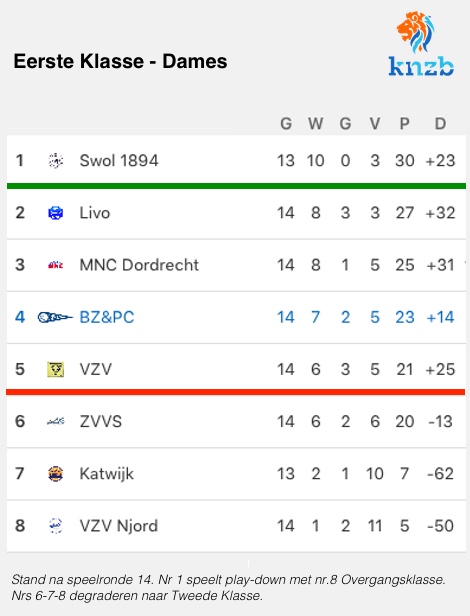Select the Swol 1894 team name
This screenshot has height=616, width=470.
(119, 161)
